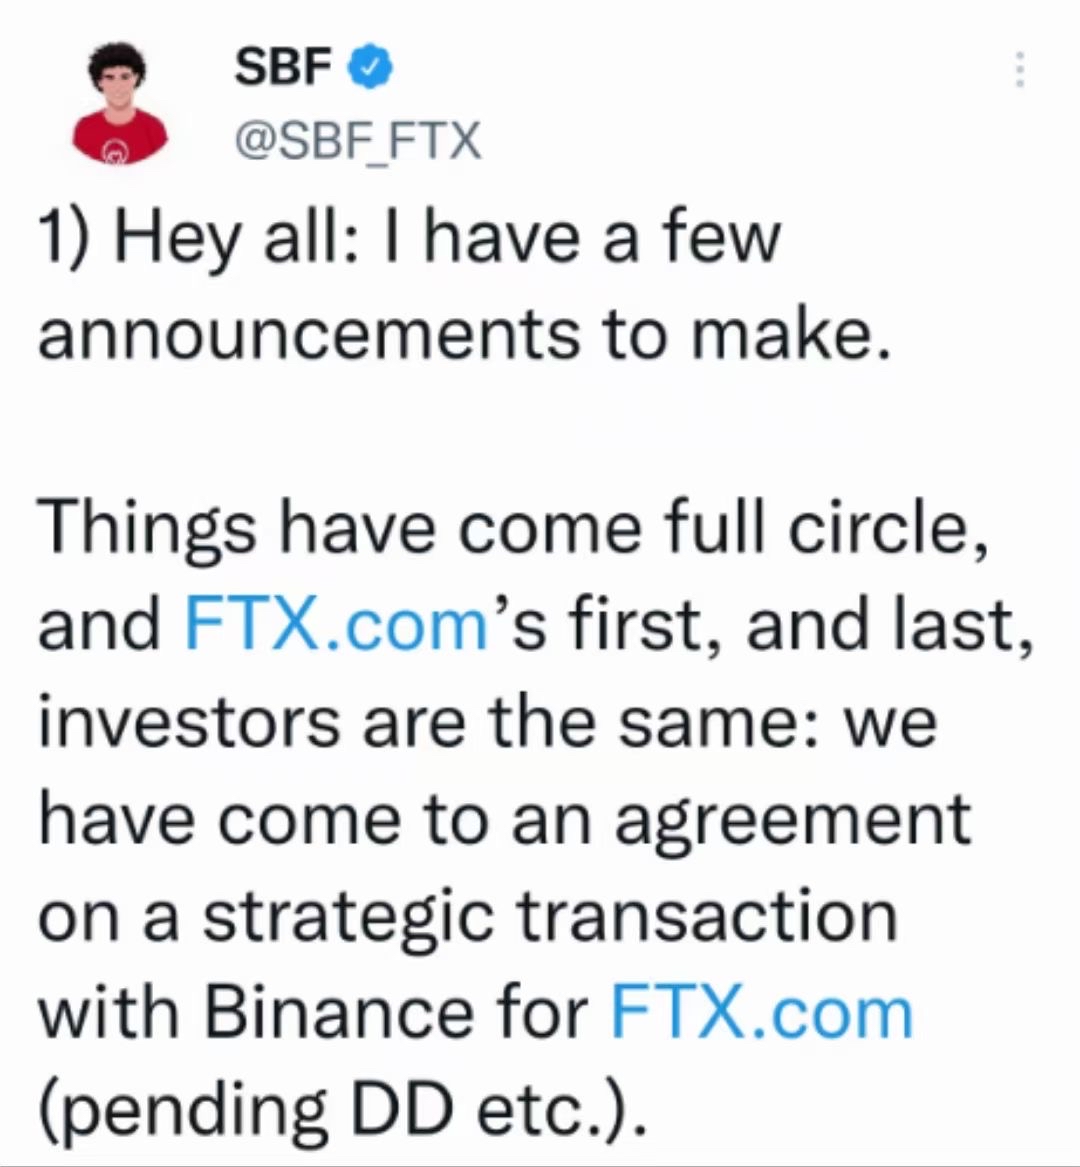This screenshot has width=1080, height=1167.
Task: Open the tweet's three-dot more options menu
Action: click(x=1019, y=70)
